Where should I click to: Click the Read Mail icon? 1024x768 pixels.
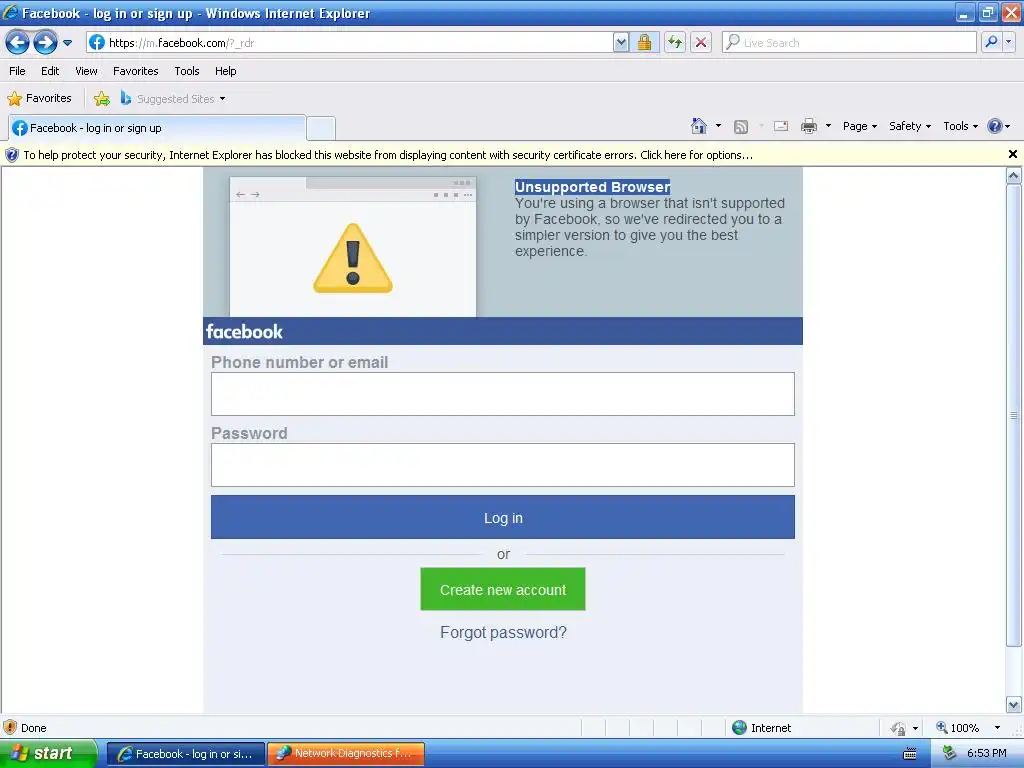(781, 126)
